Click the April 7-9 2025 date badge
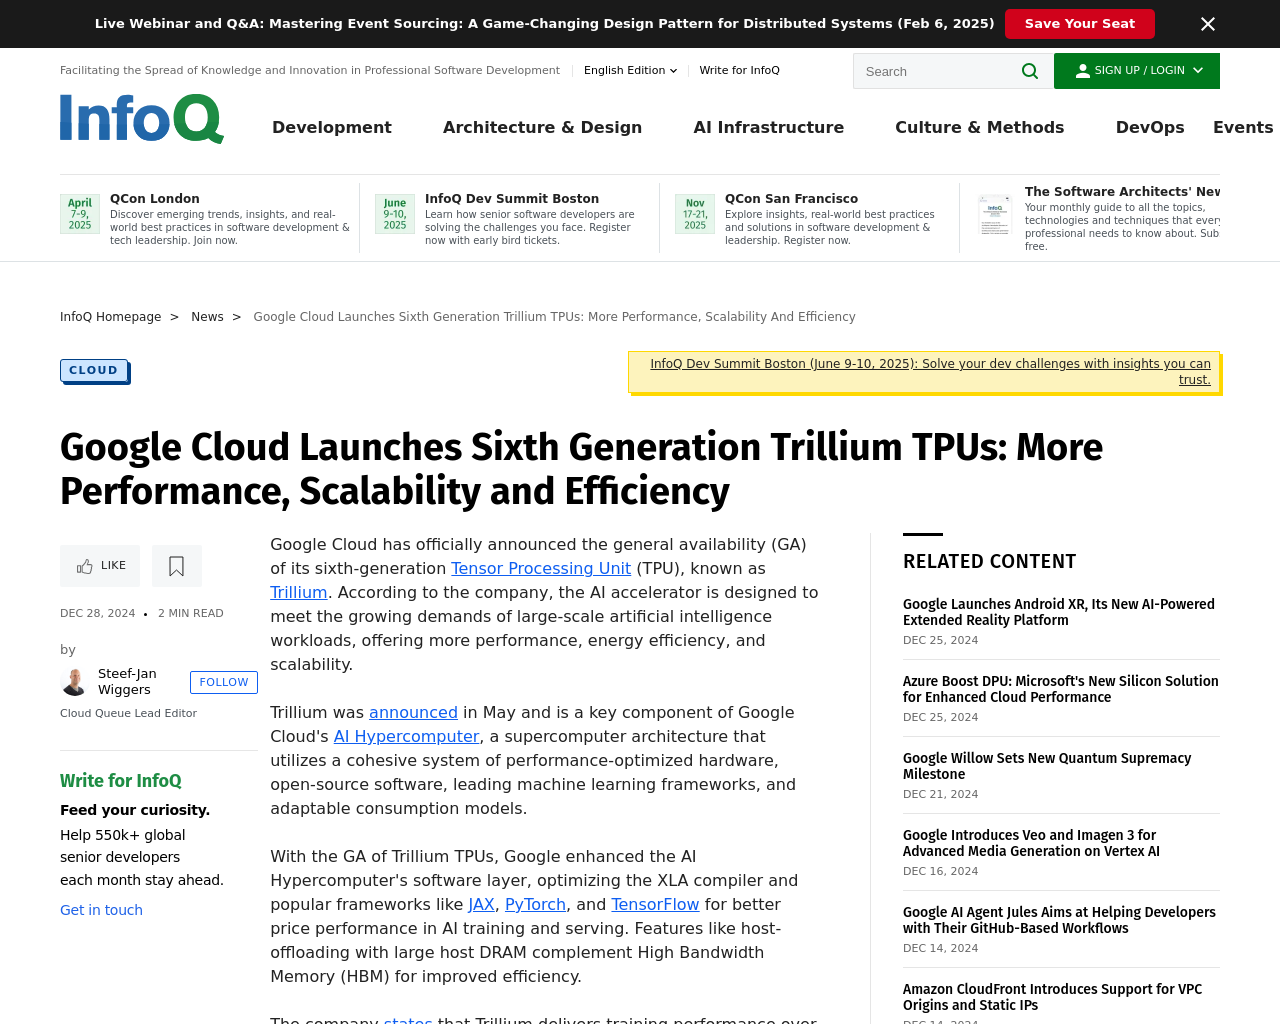The height and width of the screenshot is (1024, 1280). [80, 214]
